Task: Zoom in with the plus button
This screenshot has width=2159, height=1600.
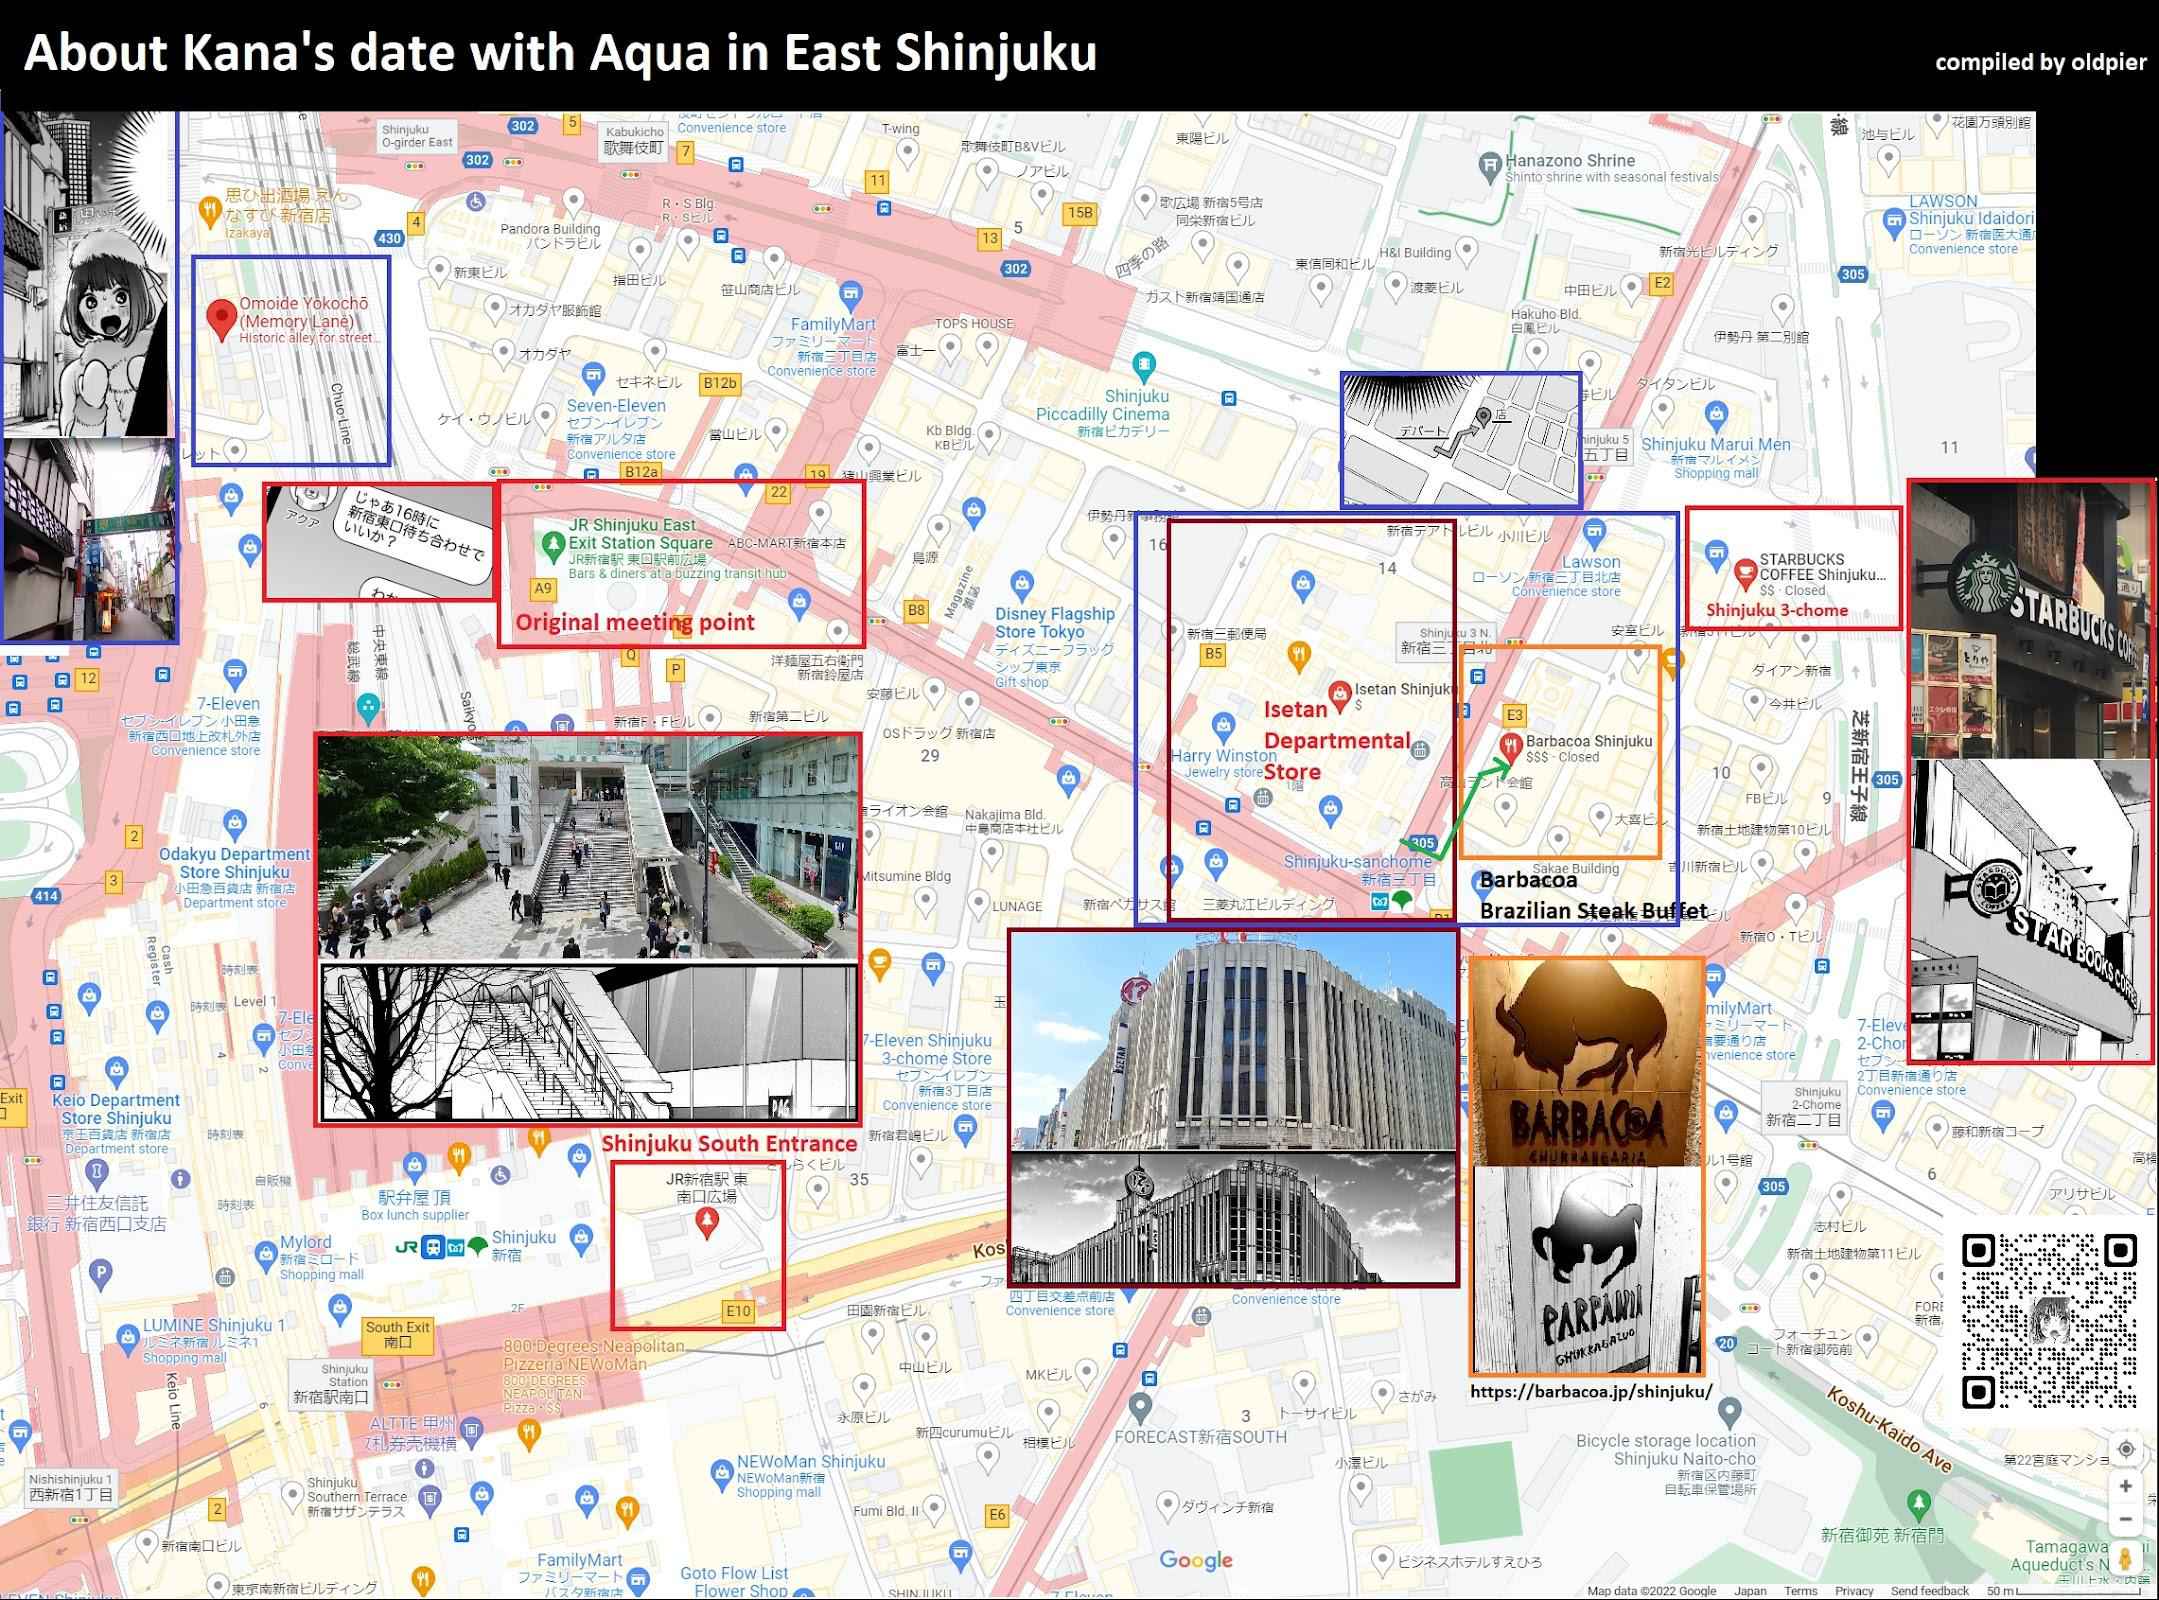Action: coord(2126,1486)
